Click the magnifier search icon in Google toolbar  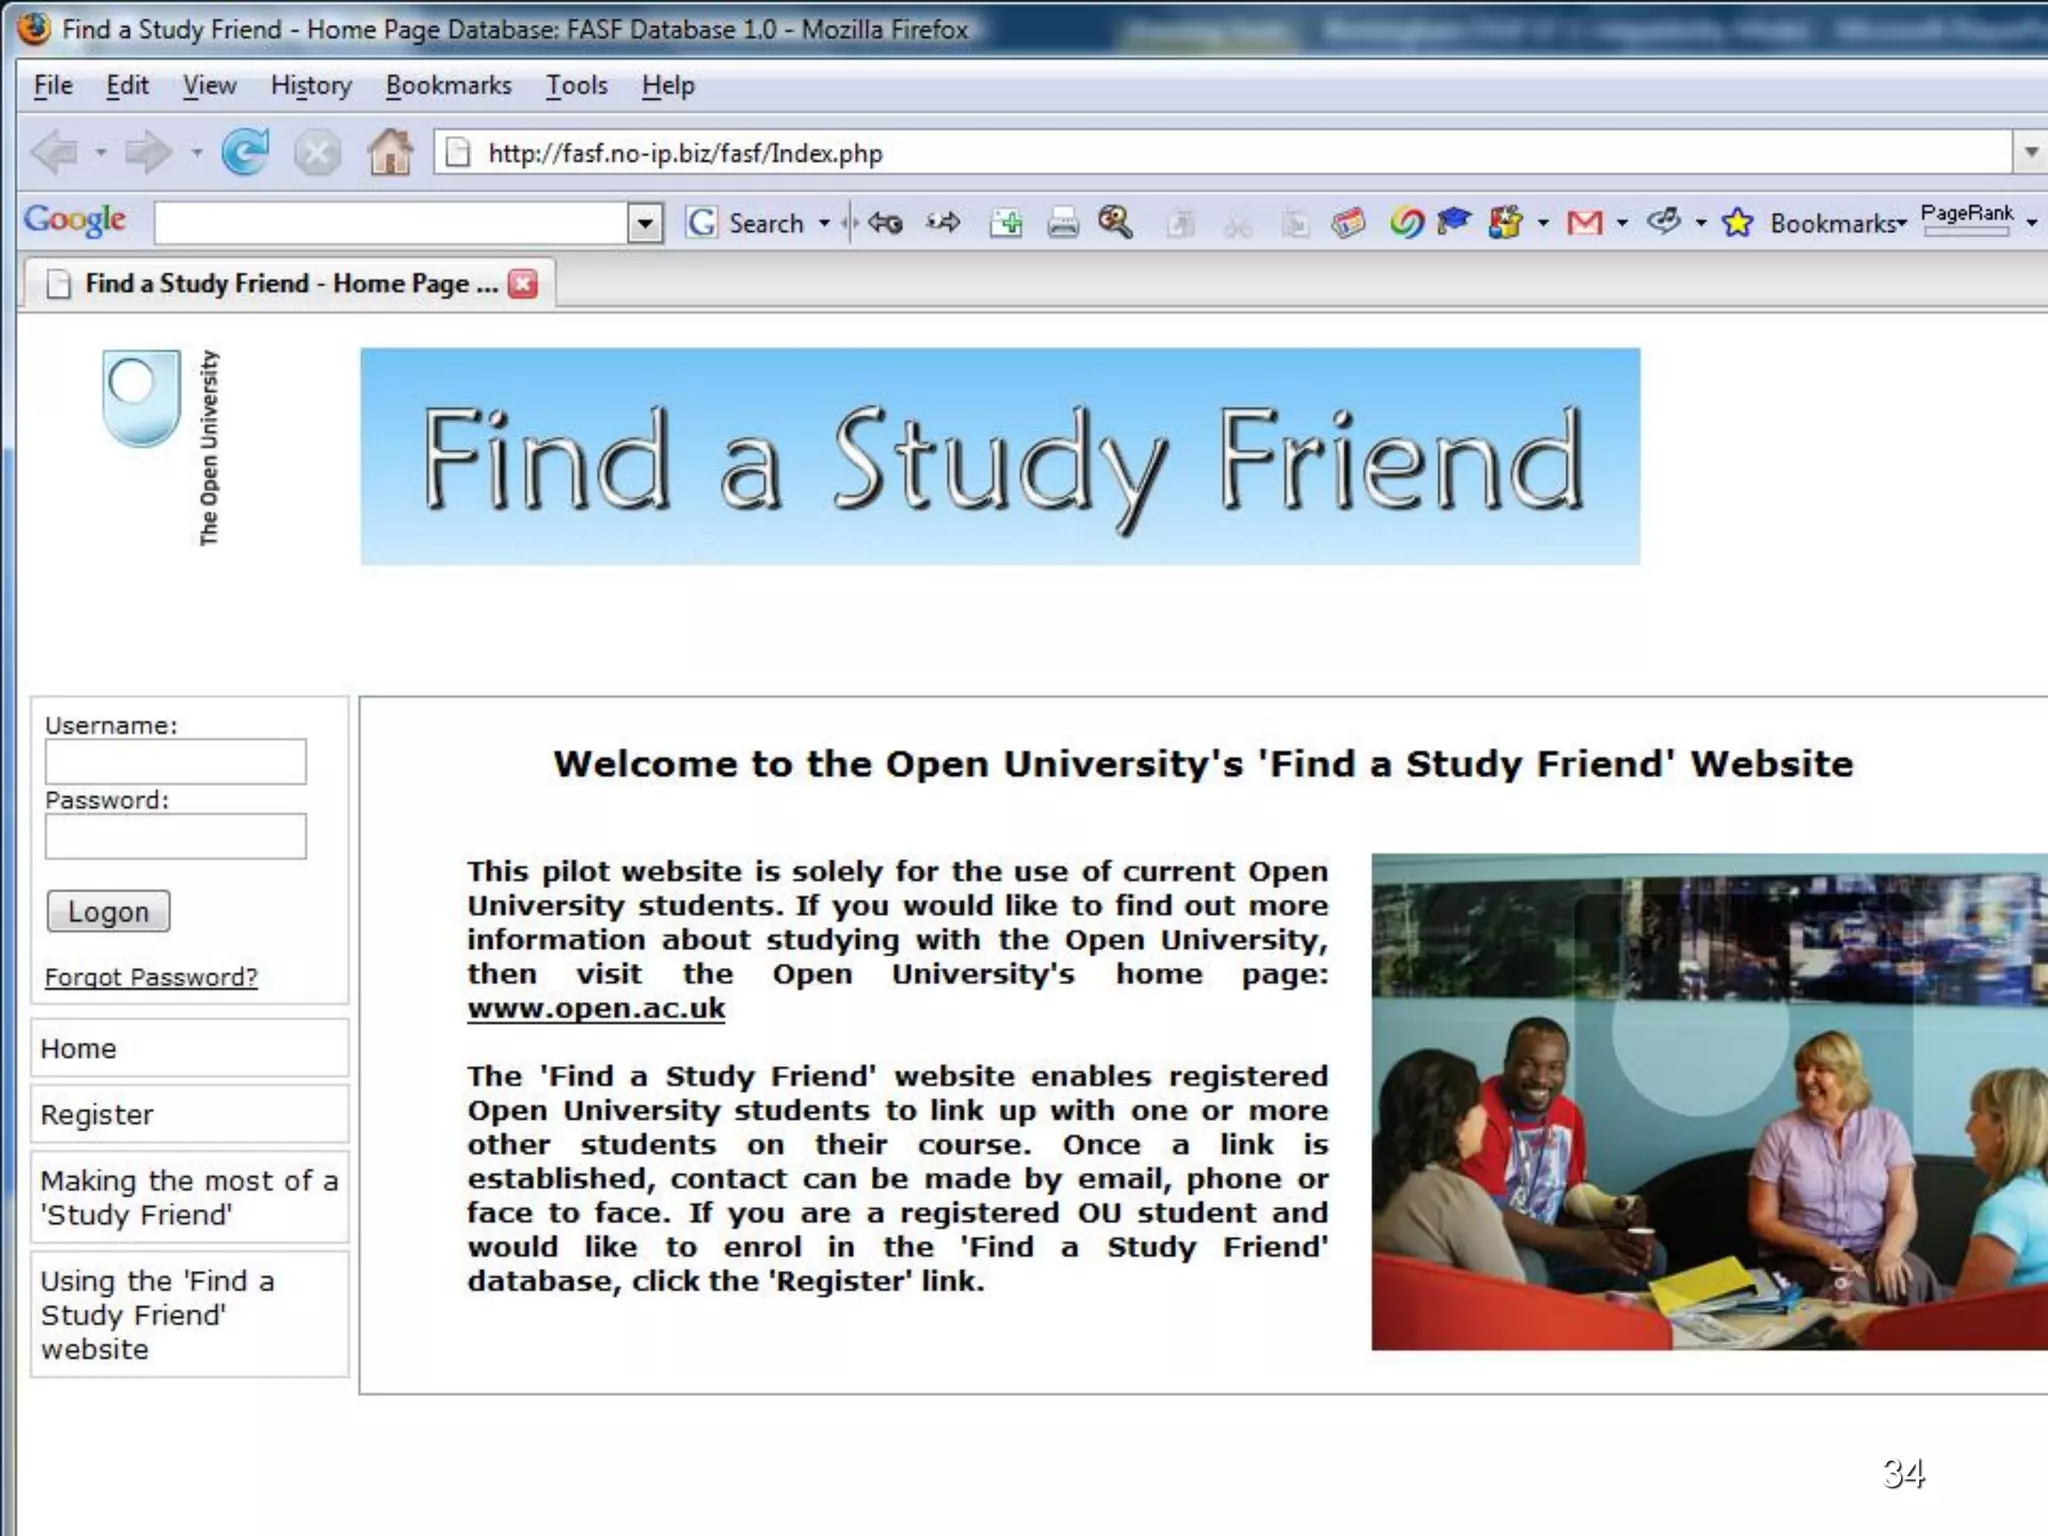[x=1115, y=222]
